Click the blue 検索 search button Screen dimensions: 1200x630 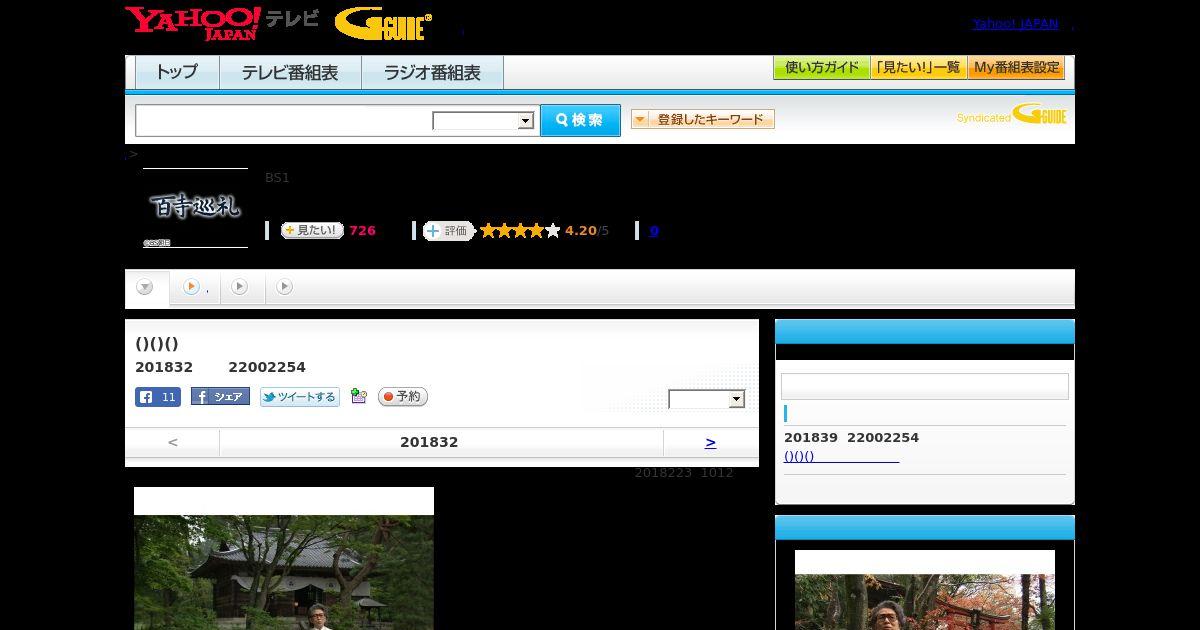pos(580,120)
